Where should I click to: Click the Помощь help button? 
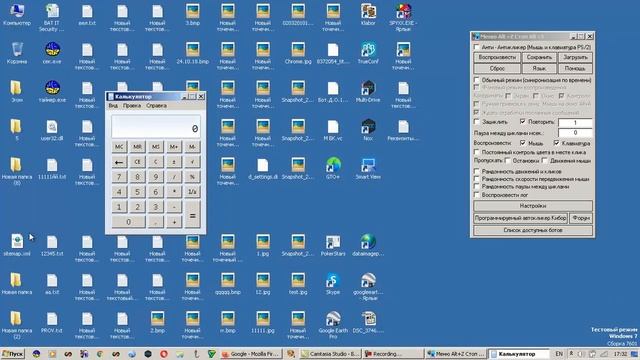pyautogui.click(x=575, y=69)
